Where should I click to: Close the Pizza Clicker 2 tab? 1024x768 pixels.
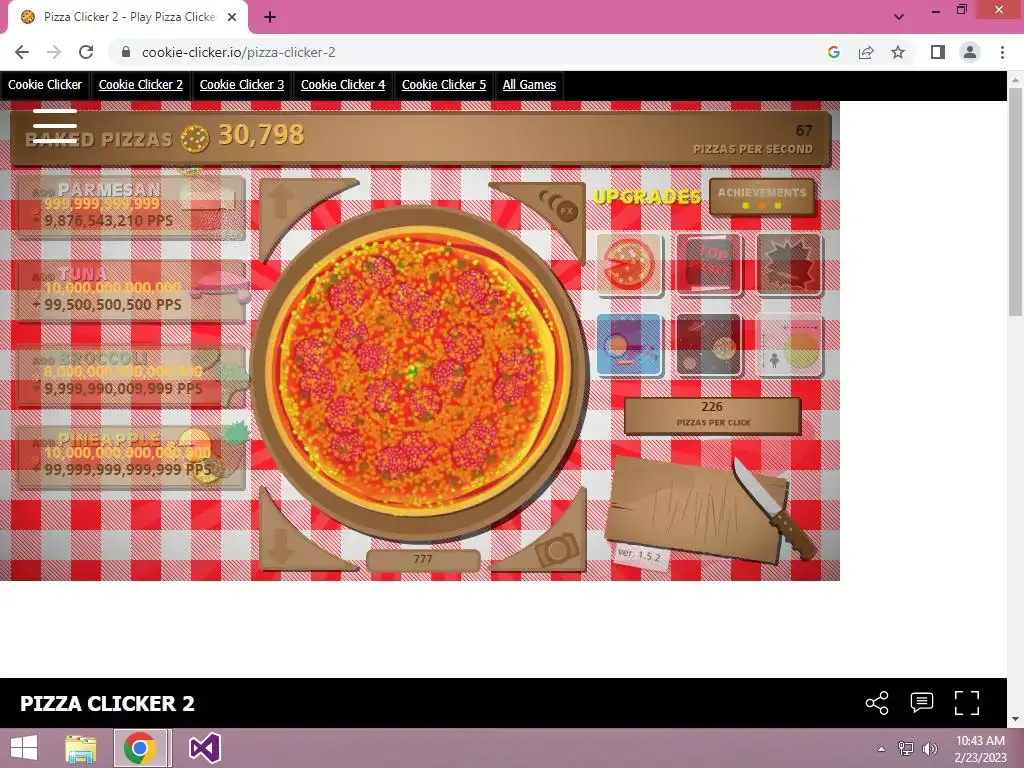[232, 17]
